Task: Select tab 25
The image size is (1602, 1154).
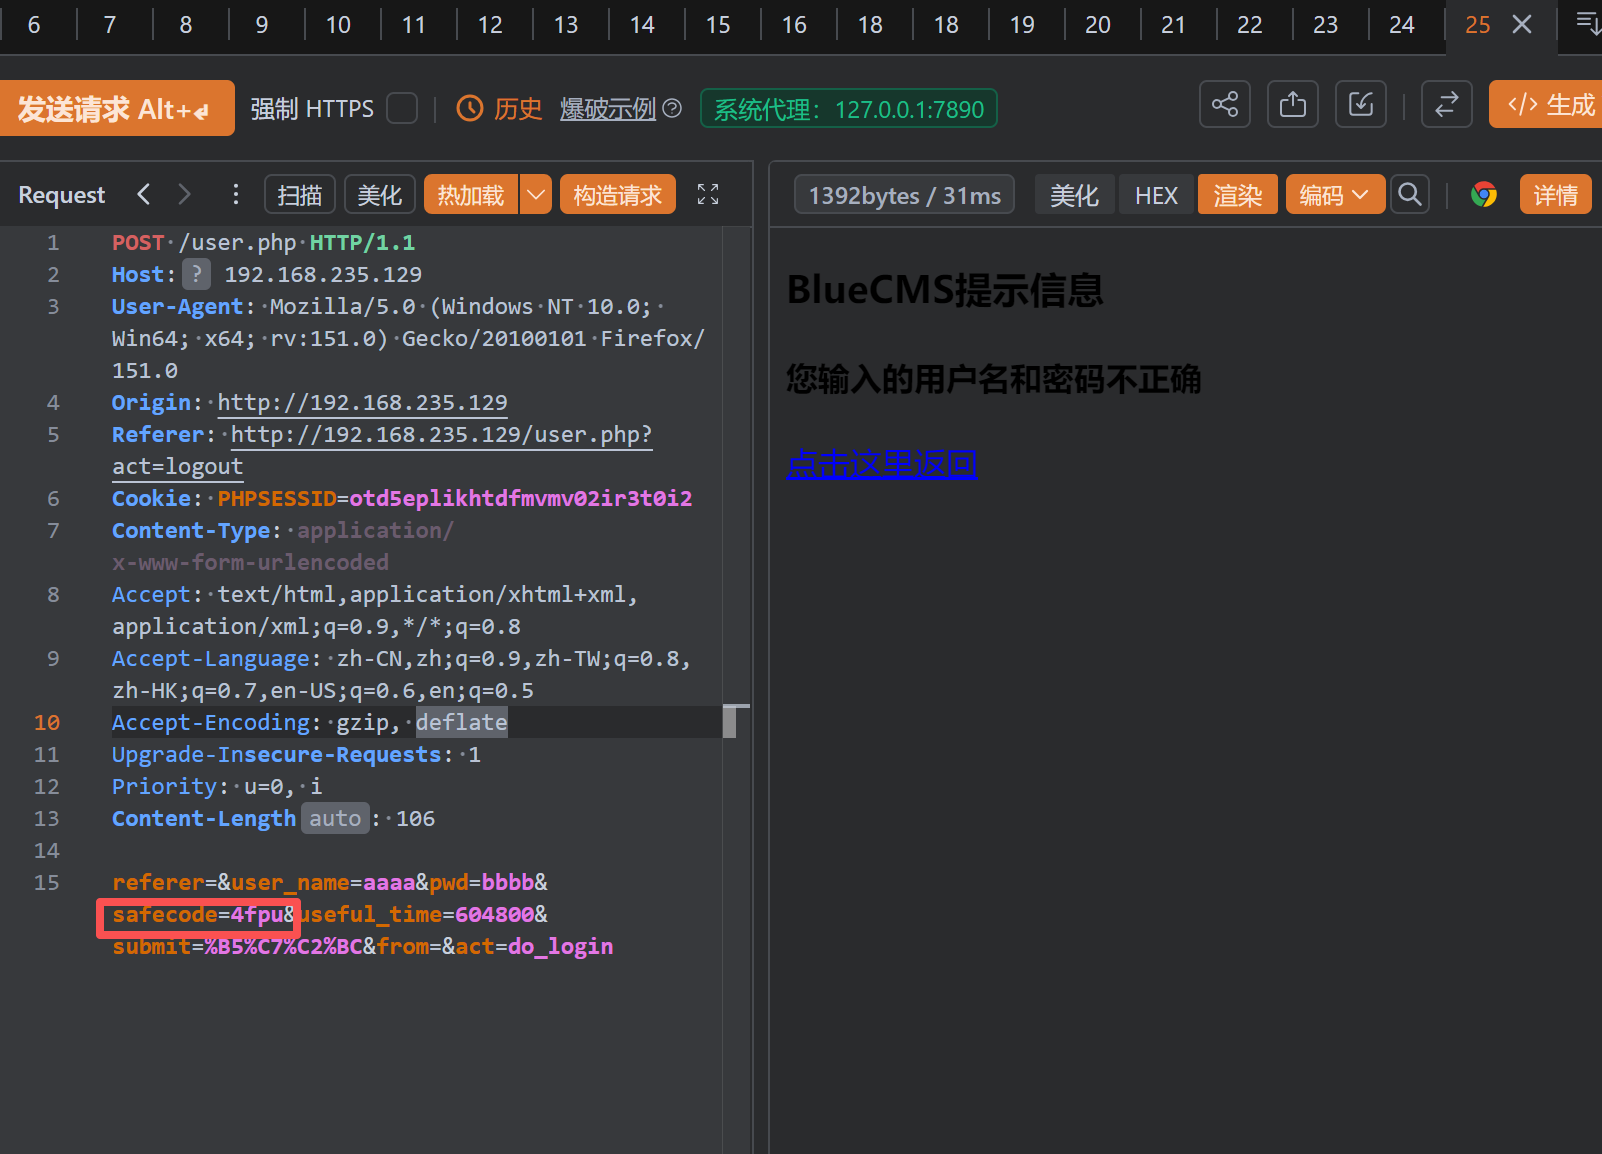Action: click(1478, 24)
